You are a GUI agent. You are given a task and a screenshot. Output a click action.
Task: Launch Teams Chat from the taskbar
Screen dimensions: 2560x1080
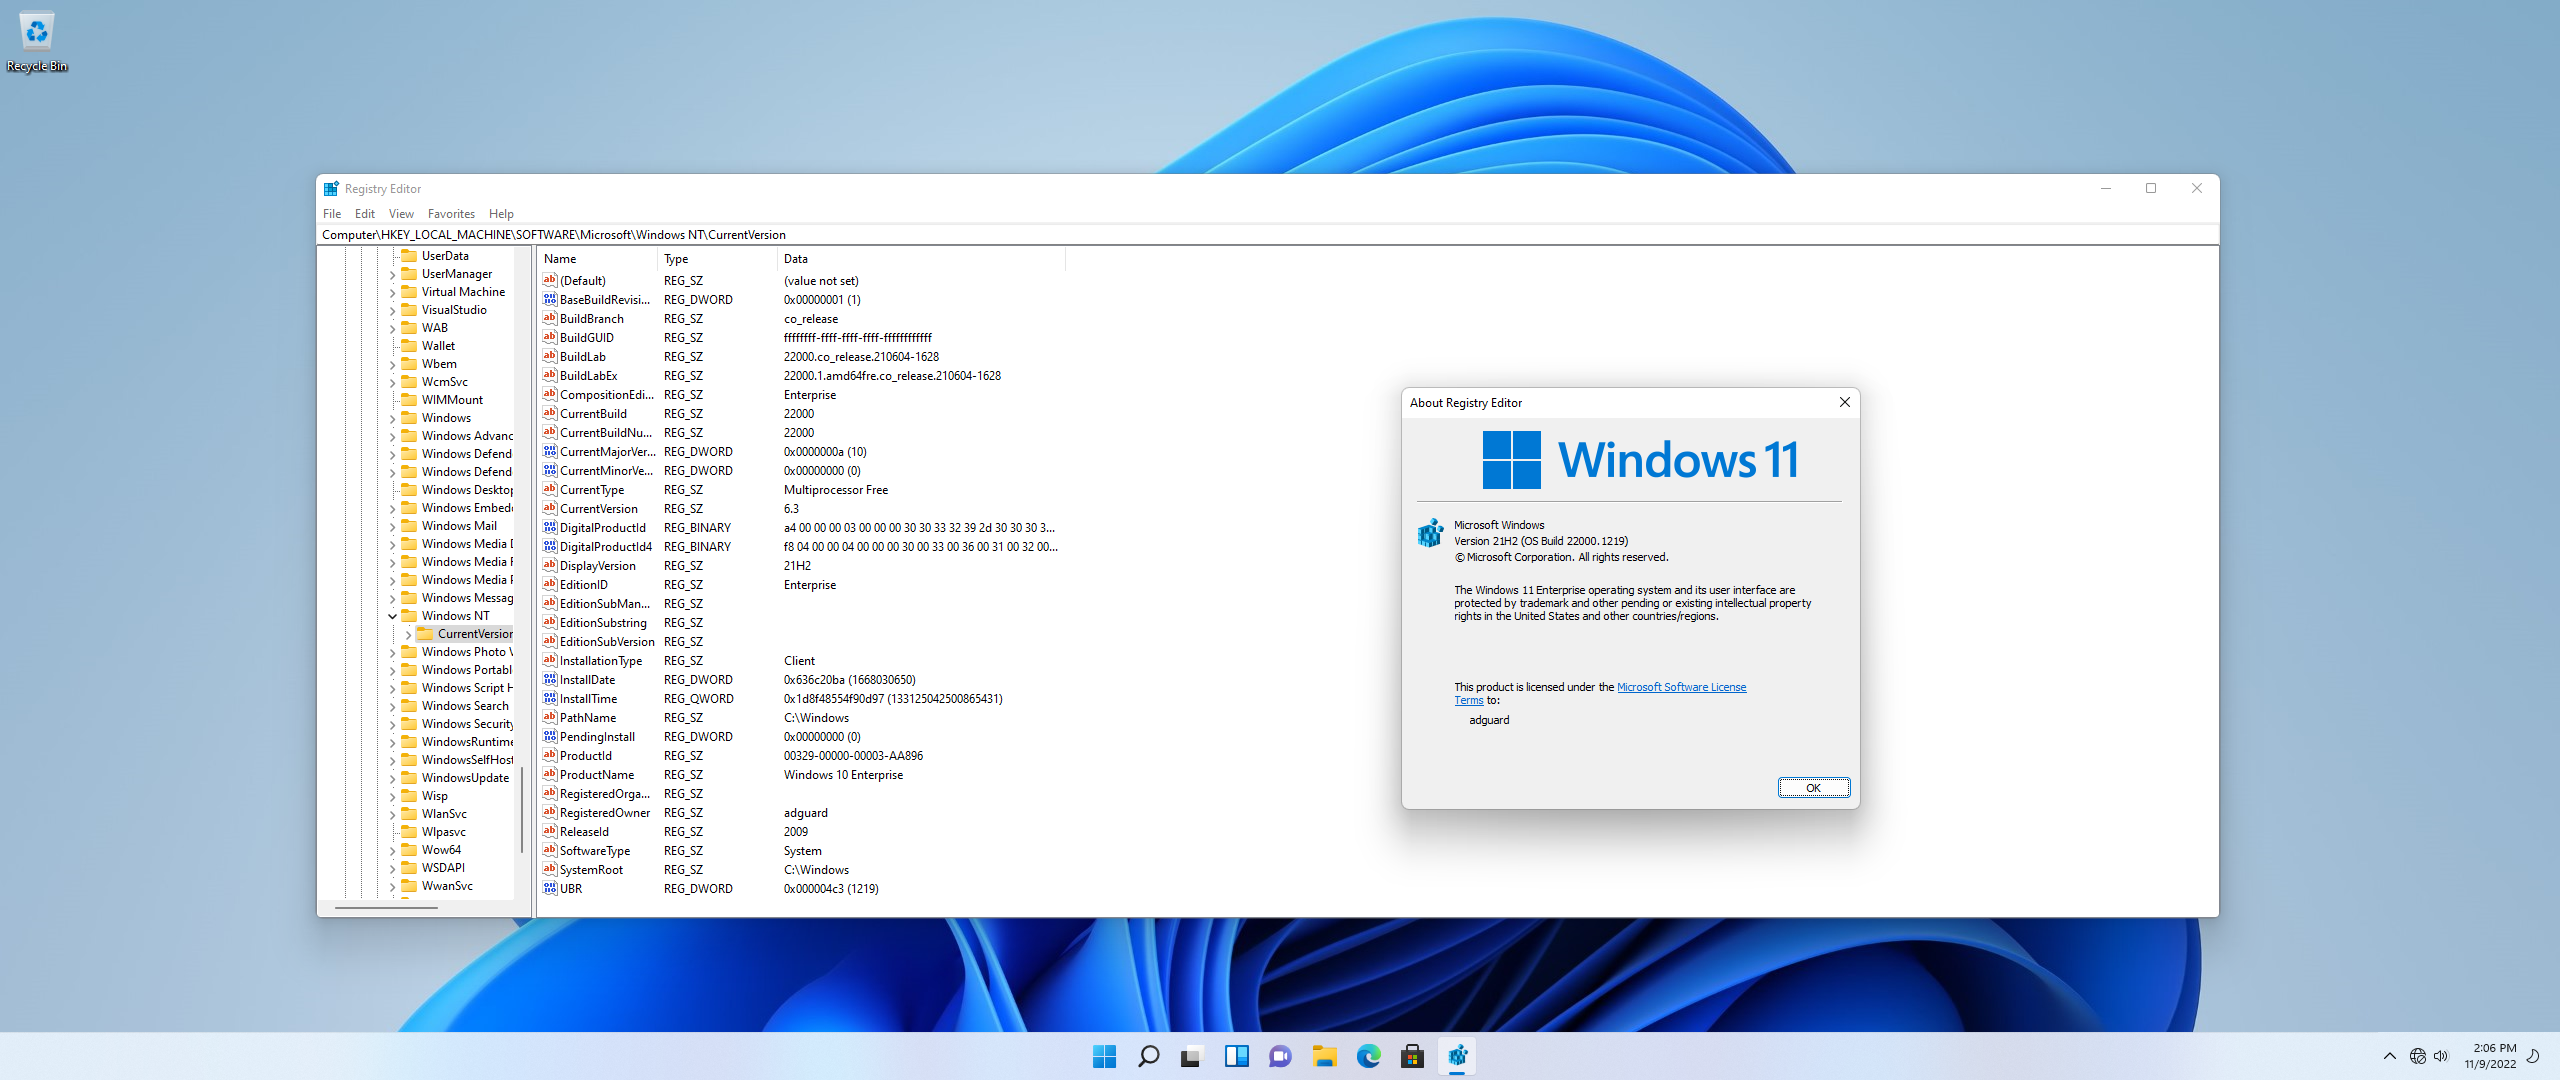pyautogui.click(x=1280, y=1056)
